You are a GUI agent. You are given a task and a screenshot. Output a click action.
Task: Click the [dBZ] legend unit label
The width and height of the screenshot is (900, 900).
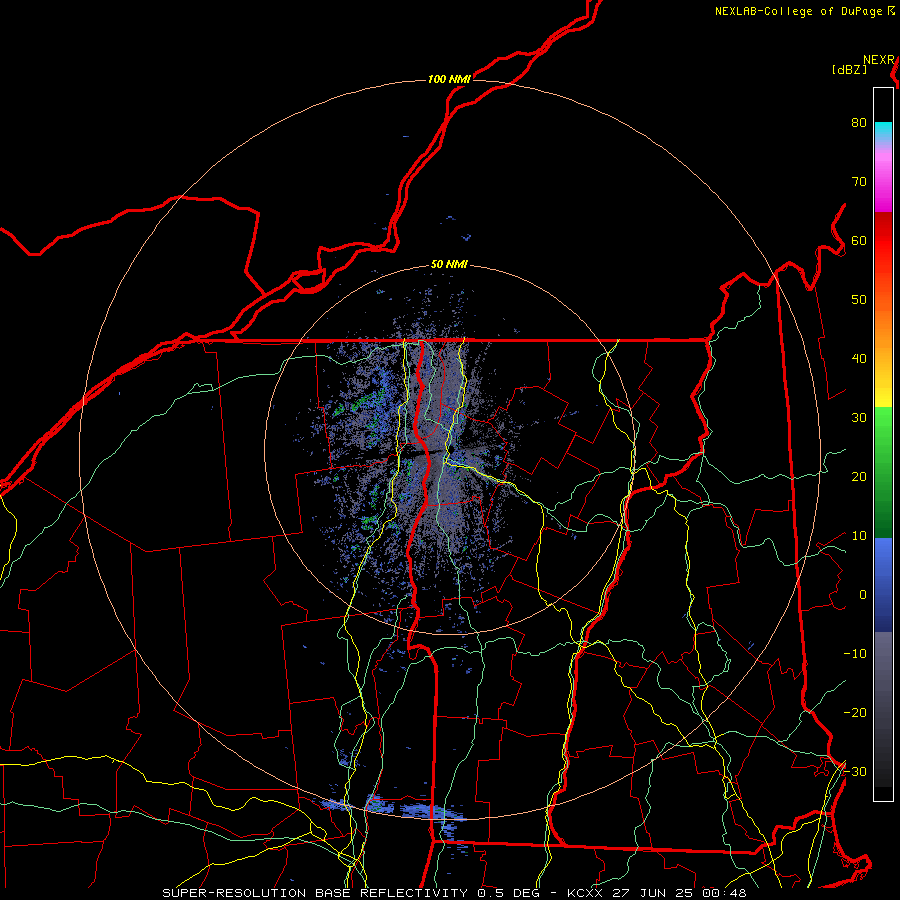click(x=849, y=70)
